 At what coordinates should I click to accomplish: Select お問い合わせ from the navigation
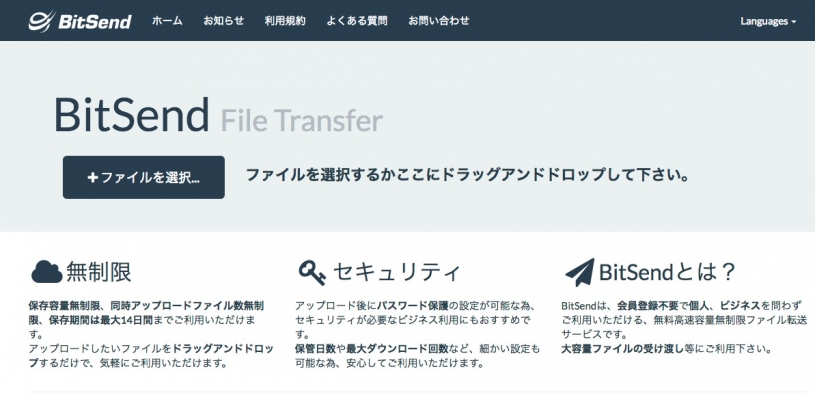pyautogui.click(x=439, y=21)
